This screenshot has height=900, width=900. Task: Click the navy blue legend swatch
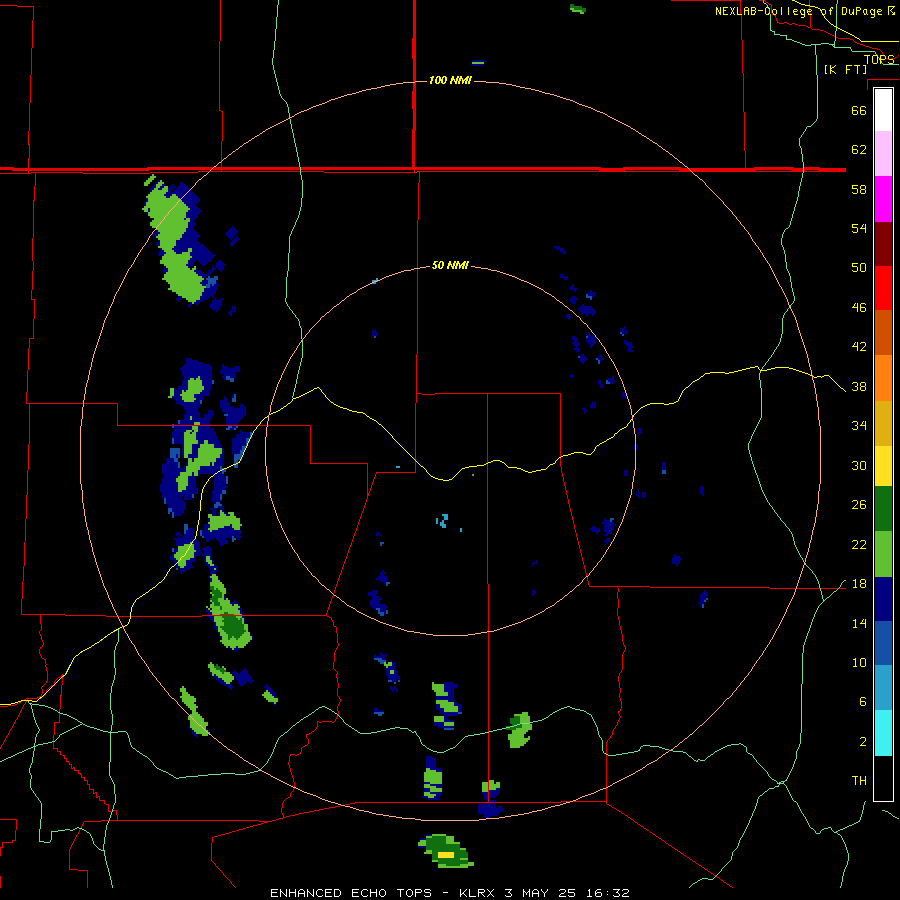[x=883, y=599]
